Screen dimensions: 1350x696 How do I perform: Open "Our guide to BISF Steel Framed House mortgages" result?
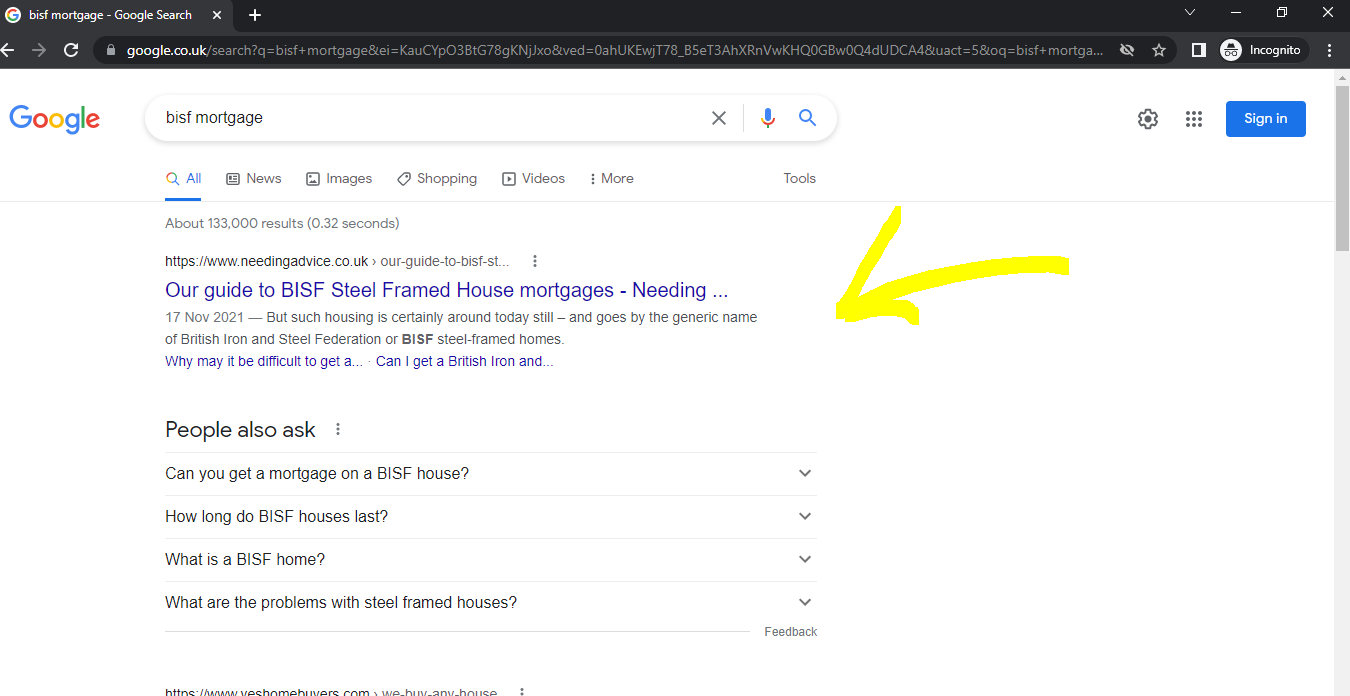446,290
